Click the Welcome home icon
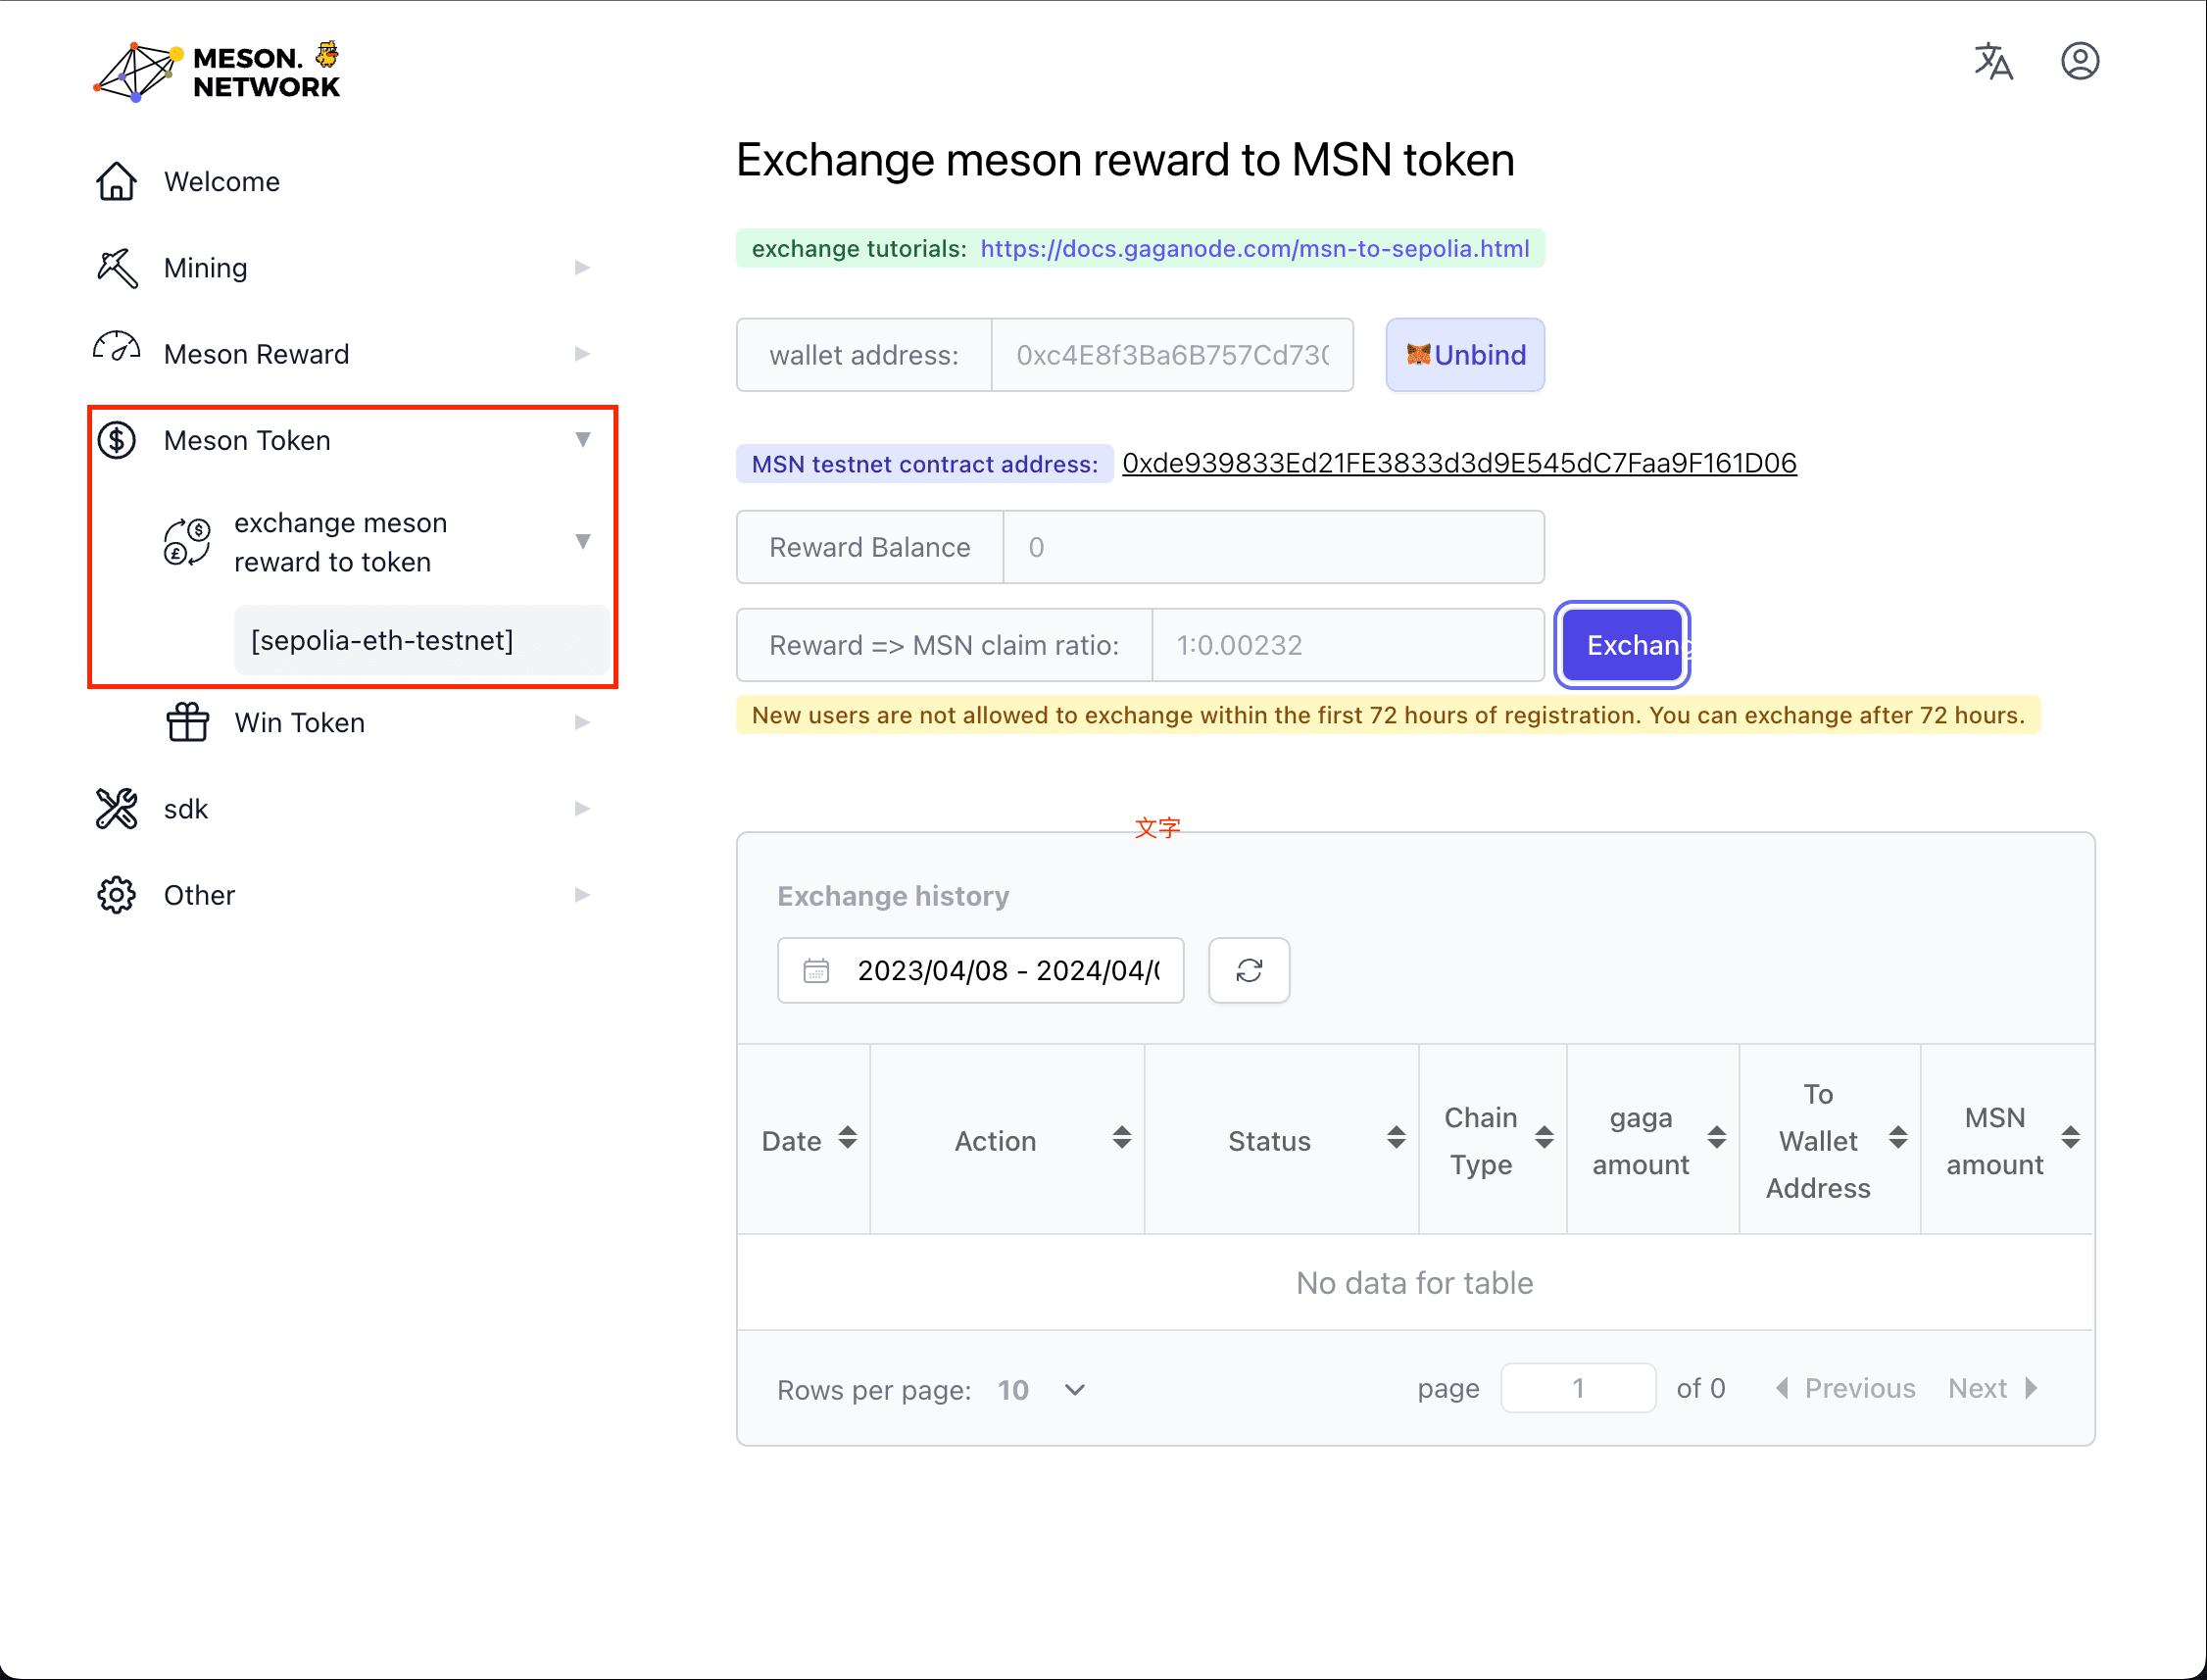Image resolution: width=2207 pixels, height=1680 pixels. 116,181
